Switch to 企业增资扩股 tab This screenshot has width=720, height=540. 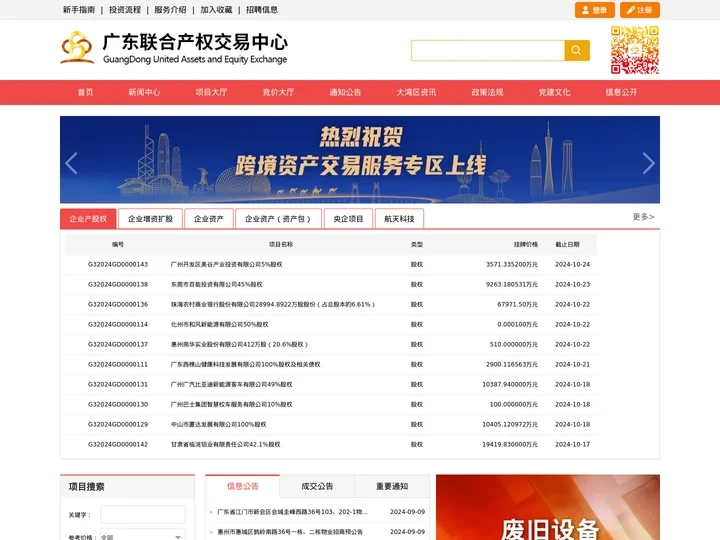pyautogui.click(x=151, y=219)
